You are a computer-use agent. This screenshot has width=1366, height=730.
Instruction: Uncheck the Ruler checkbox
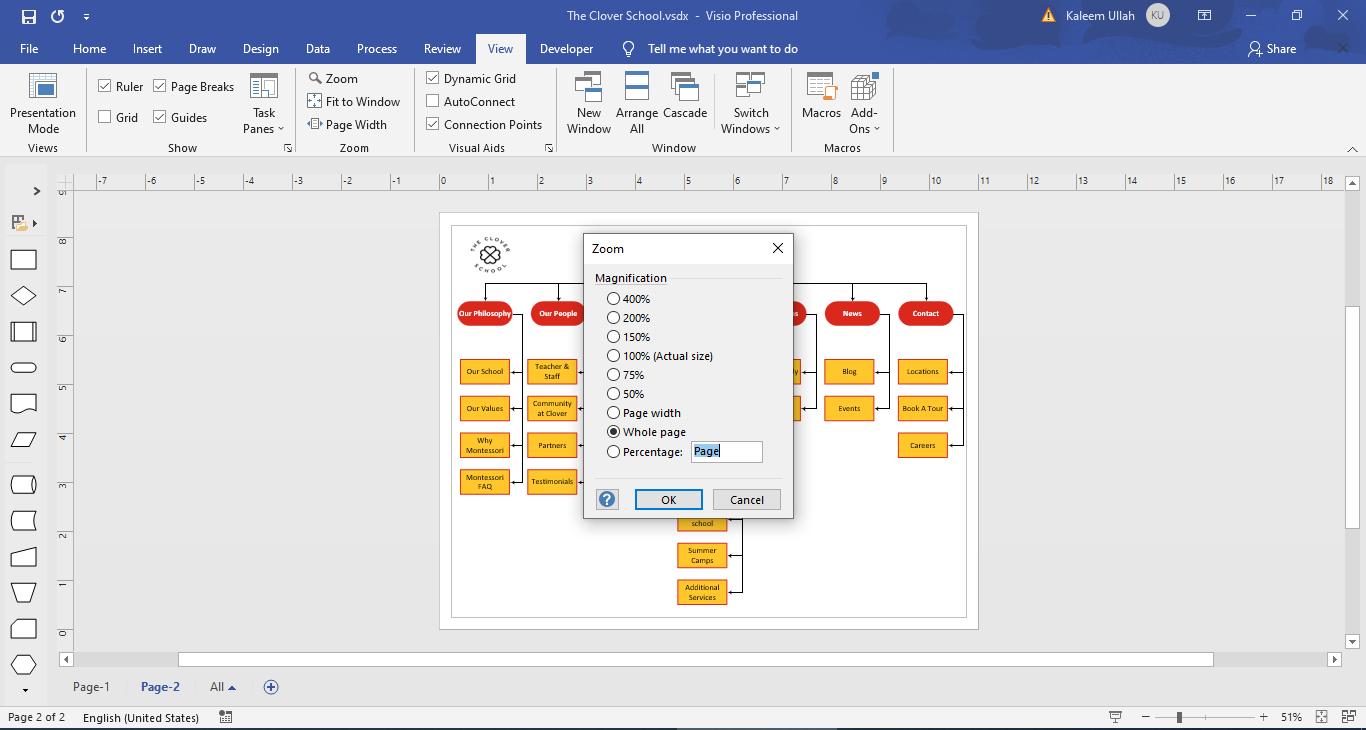point(103,86)
